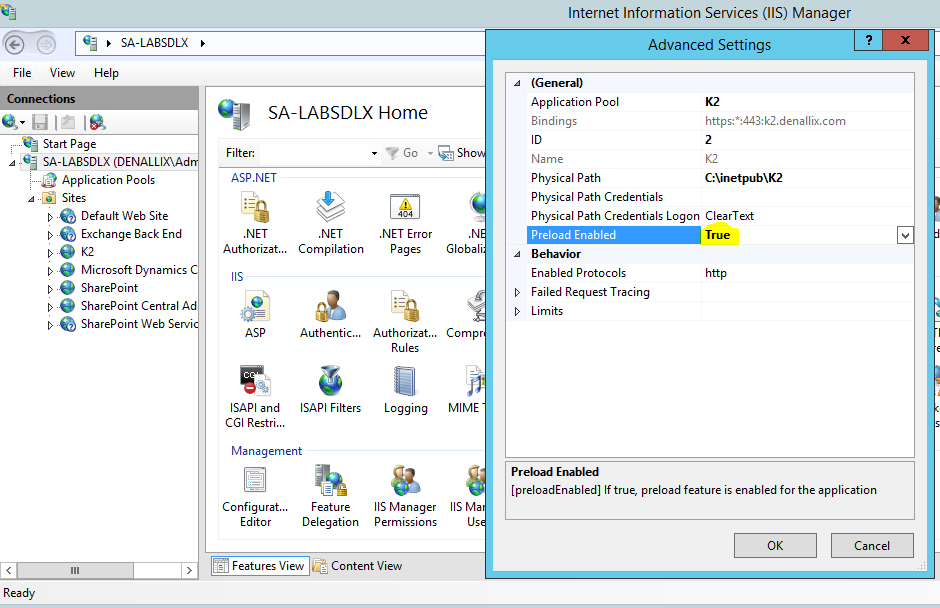
Task: Collapse the SA-LABSDLX server node
Action: 13,163
